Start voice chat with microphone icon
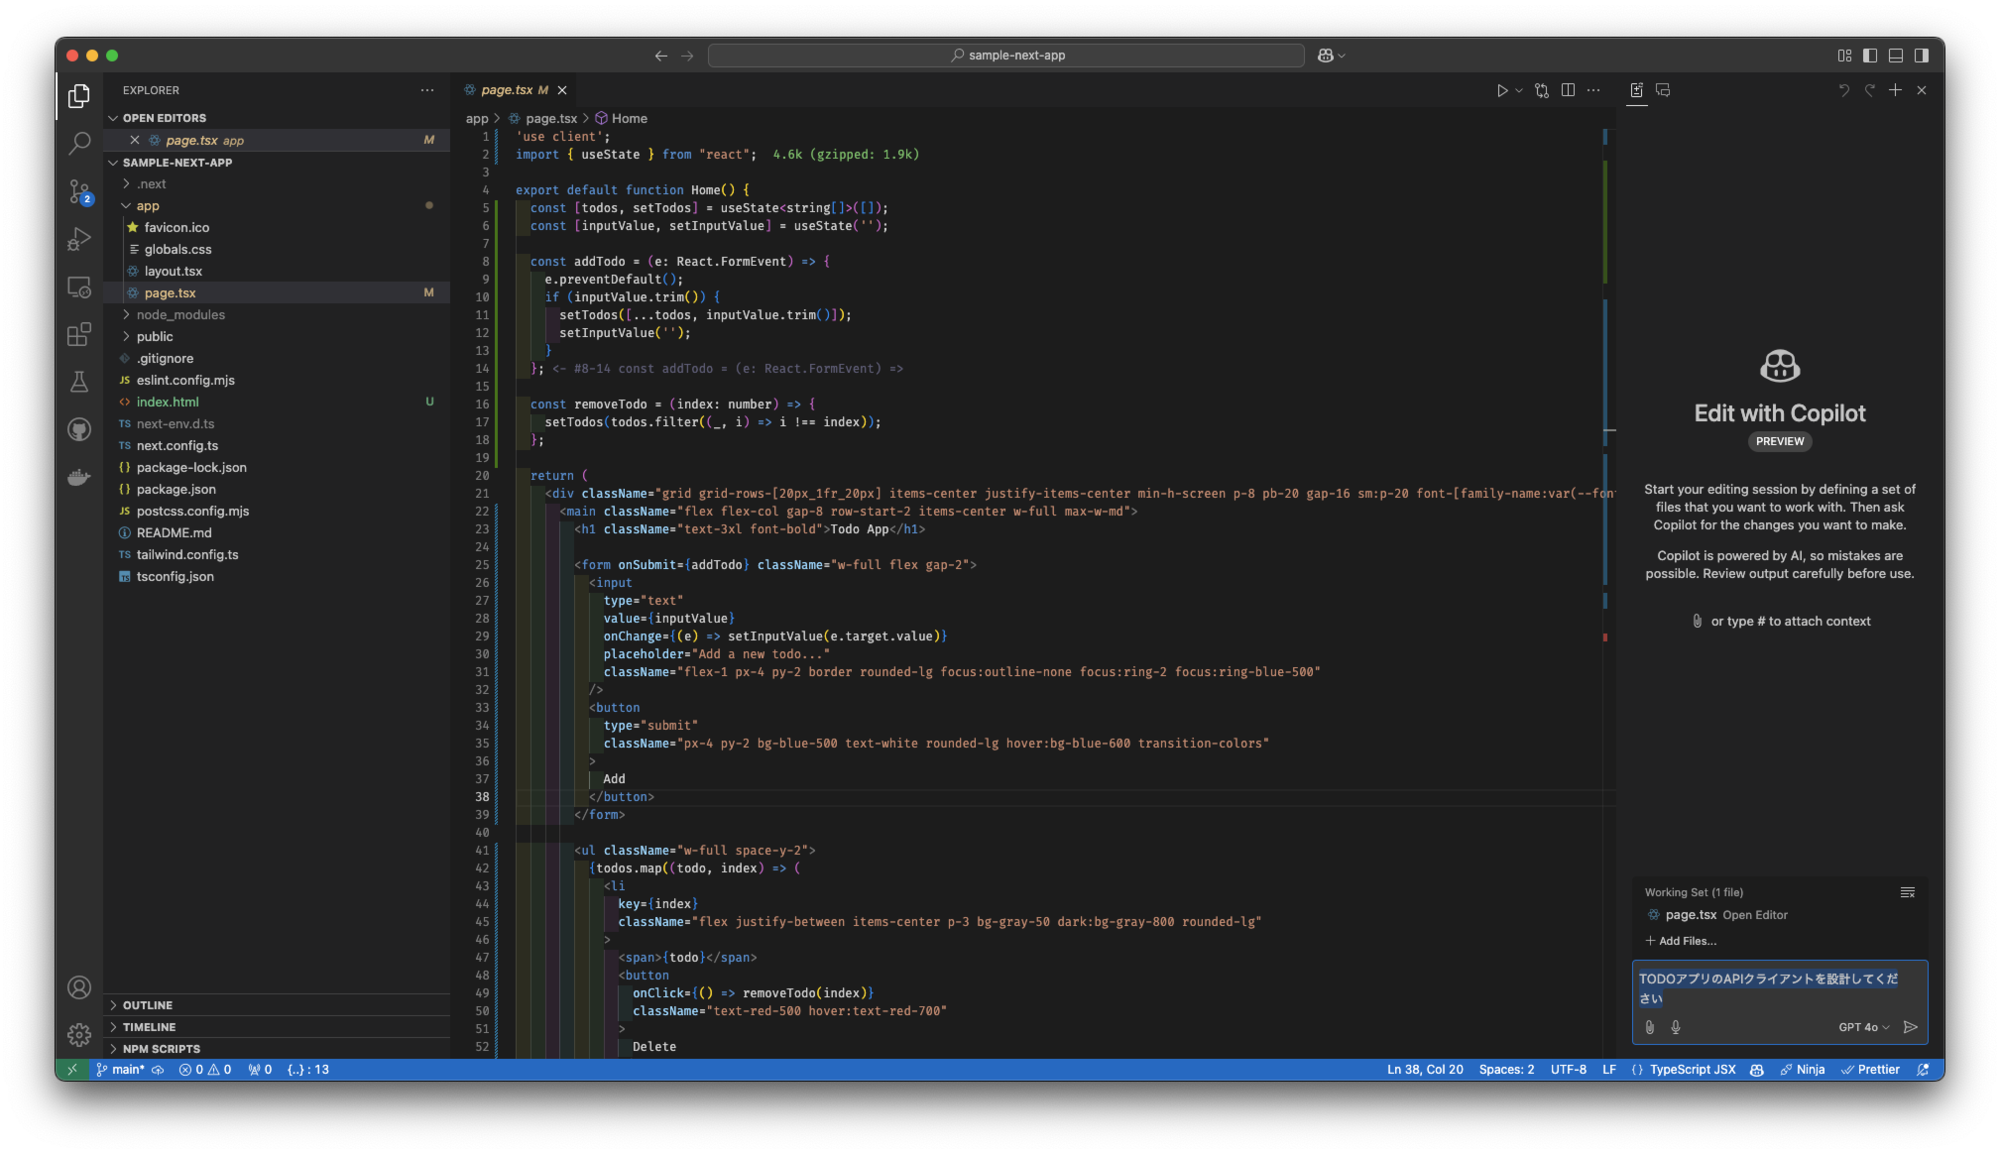2000x1154 pixels. pos(1676,1027)
